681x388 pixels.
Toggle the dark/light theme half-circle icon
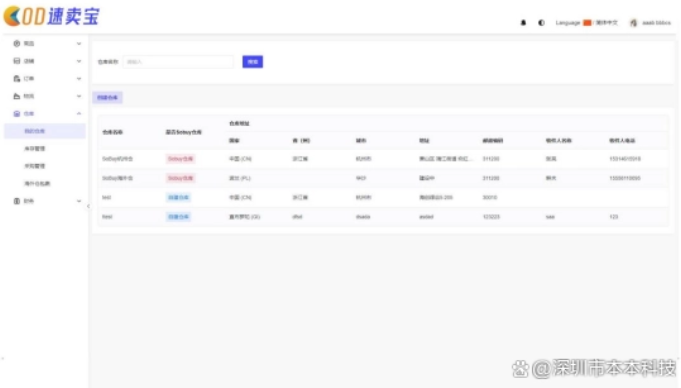541,23
